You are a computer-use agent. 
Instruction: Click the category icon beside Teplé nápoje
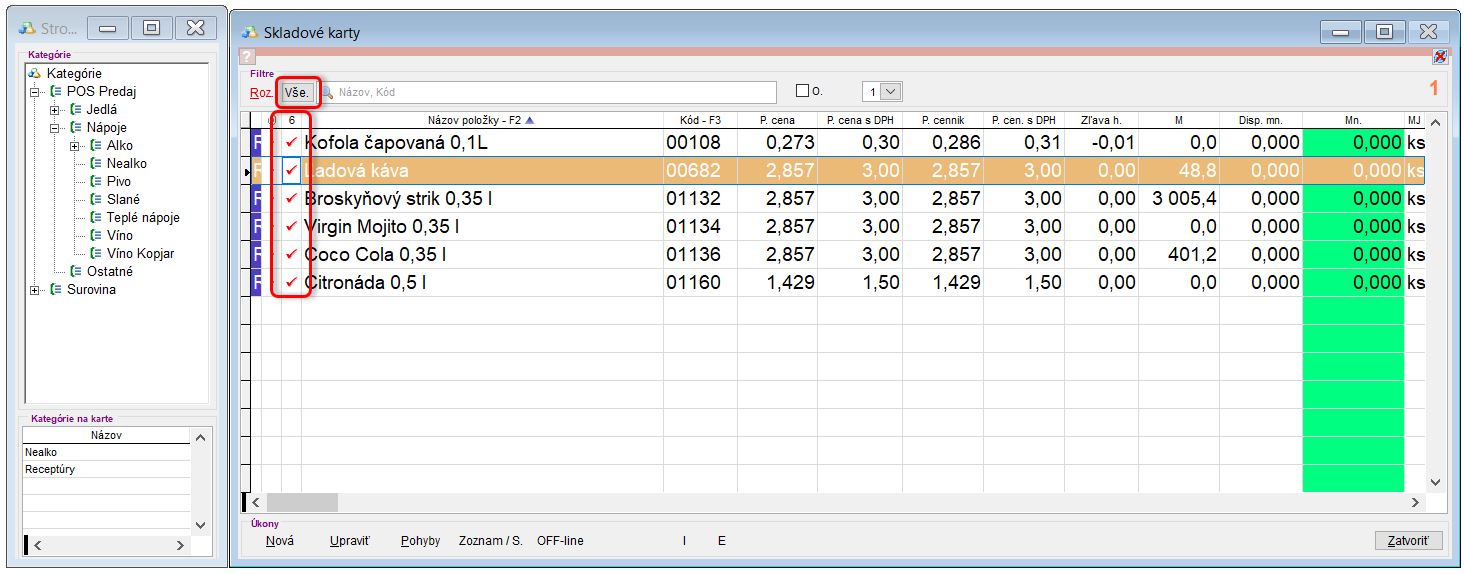click(x=96, y=217)
